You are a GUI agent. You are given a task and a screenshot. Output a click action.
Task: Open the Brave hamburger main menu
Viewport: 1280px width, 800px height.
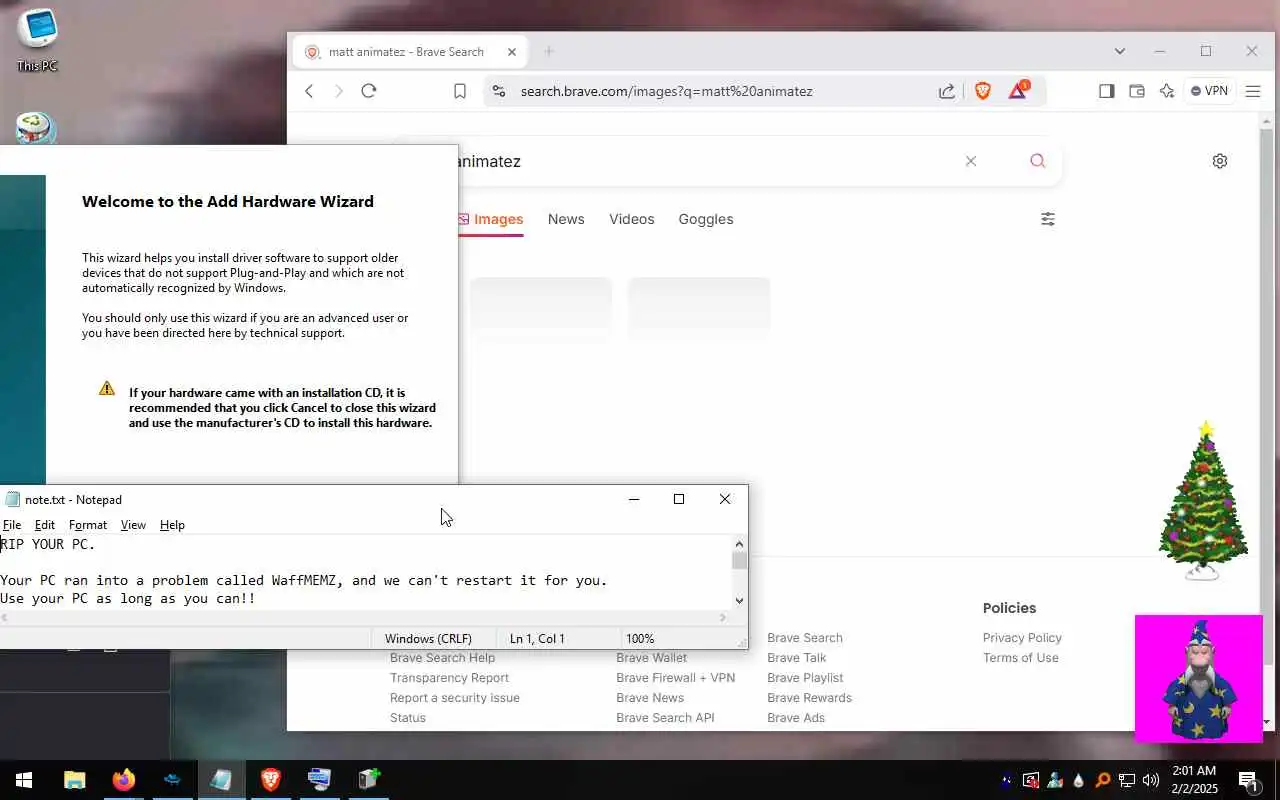[1253, 91]
